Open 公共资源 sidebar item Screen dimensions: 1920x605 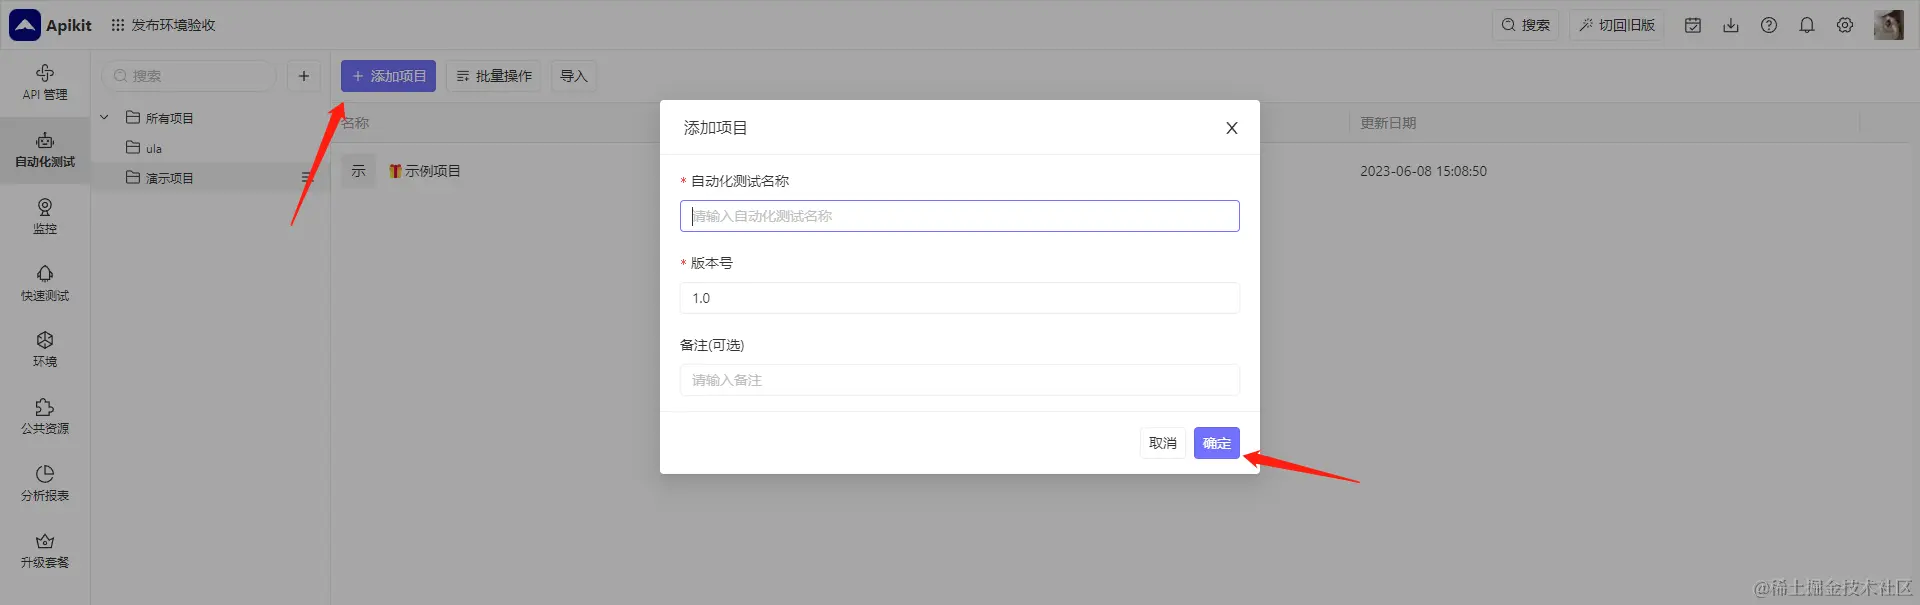(45, 416)
